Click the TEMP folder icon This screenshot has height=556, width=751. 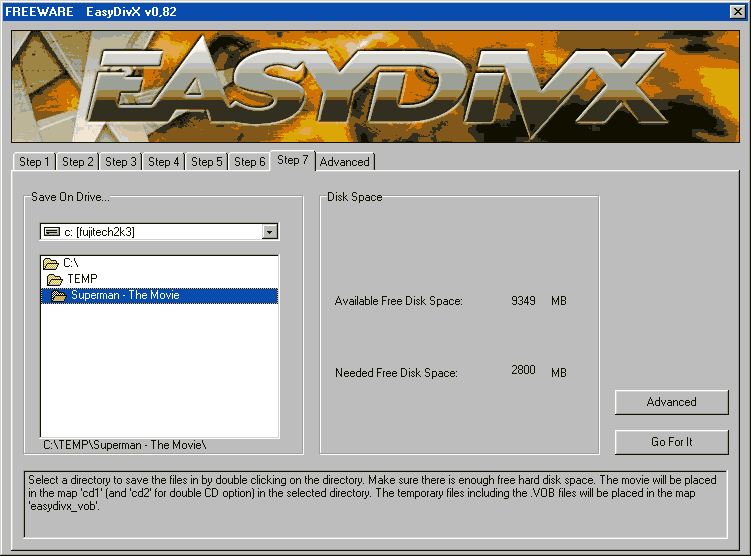(55, 279)
